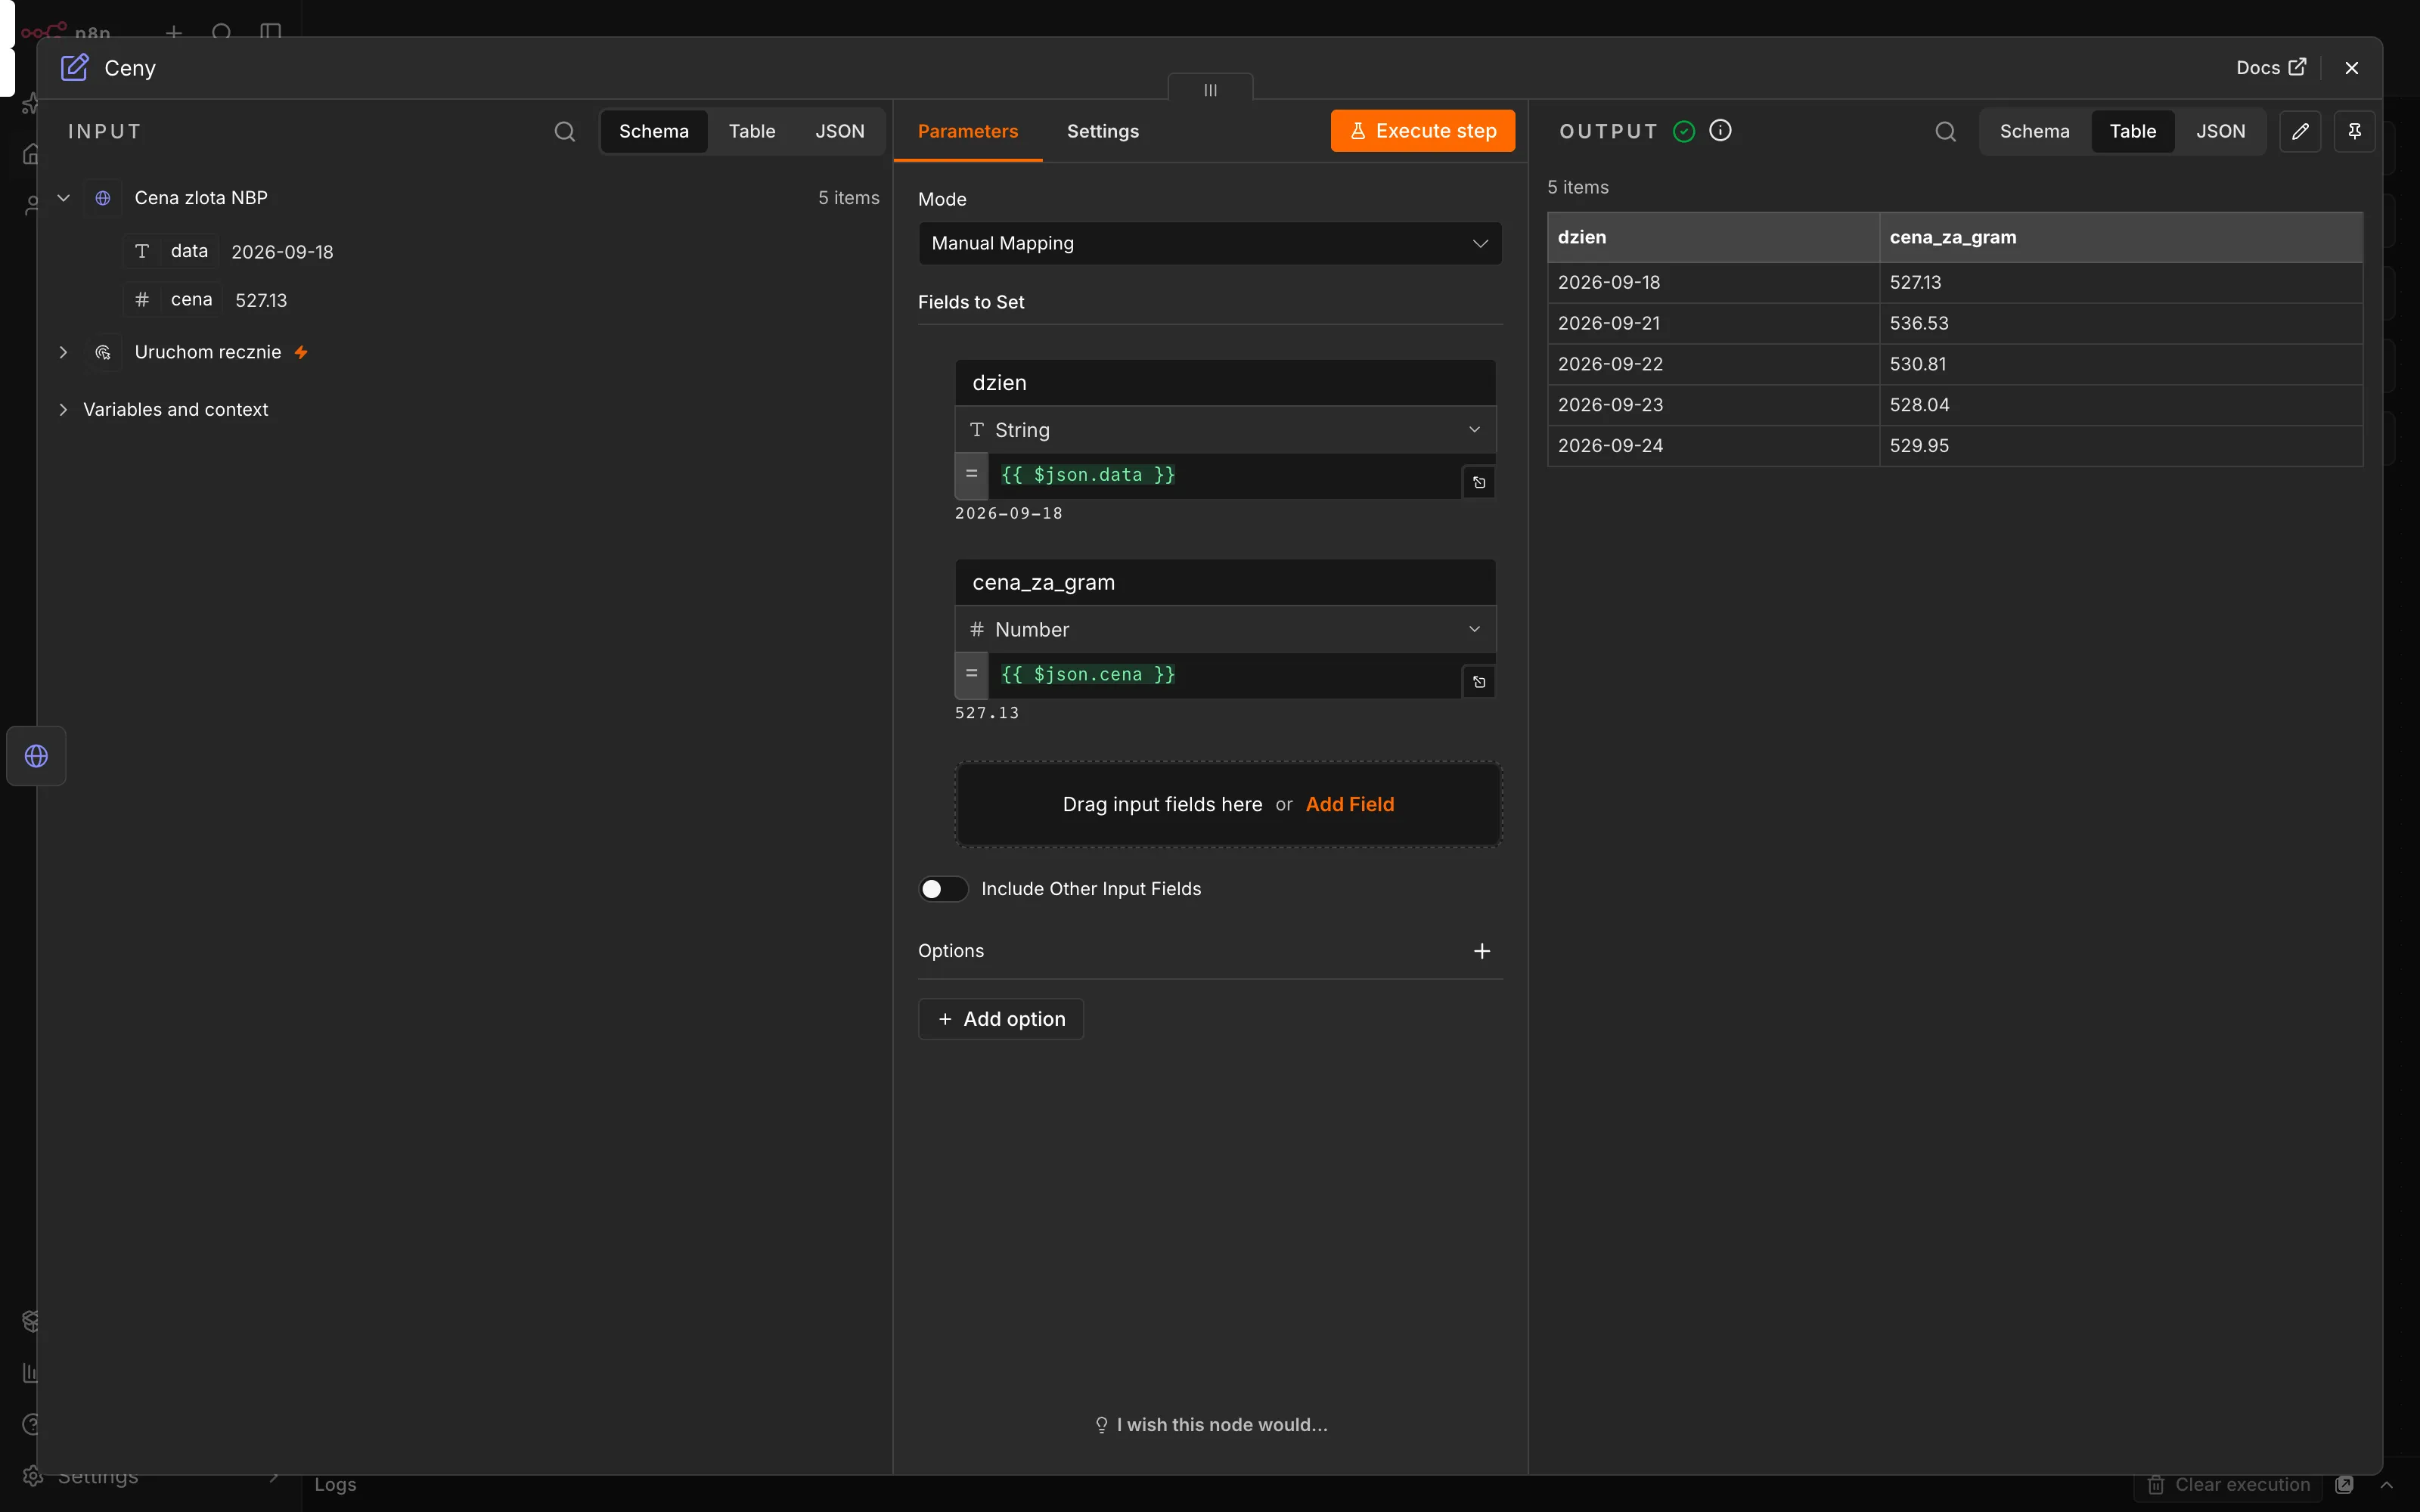The image size is (2420, 1512).
Task: Click the search icon in the INPUT panel
Action: click(565, 131)
